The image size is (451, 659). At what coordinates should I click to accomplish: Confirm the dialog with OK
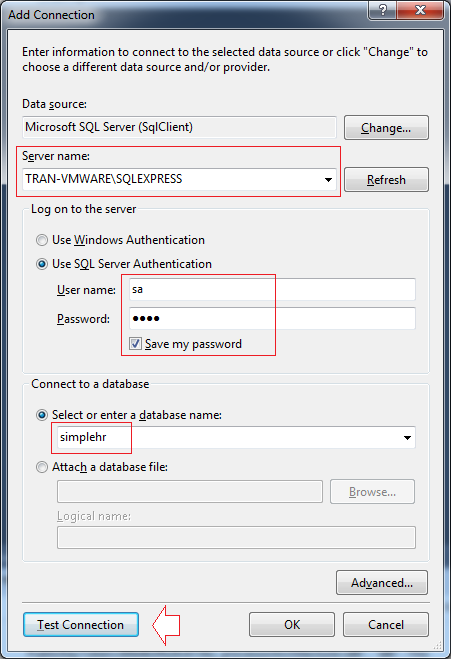(292, 625)
